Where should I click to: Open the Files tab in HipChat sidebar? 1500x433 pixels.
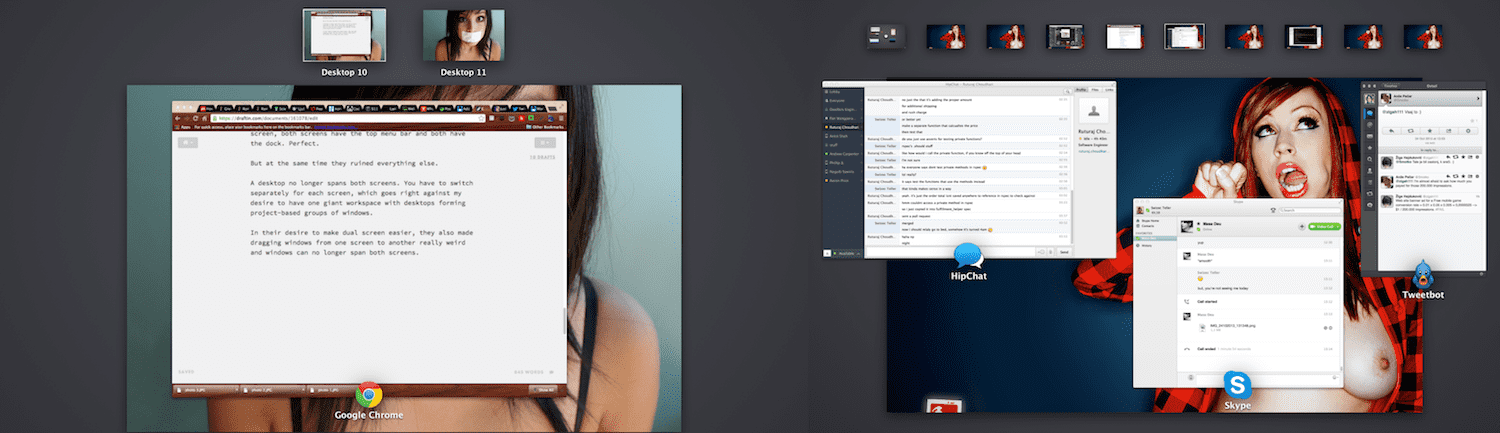(x=1094, y=90)
